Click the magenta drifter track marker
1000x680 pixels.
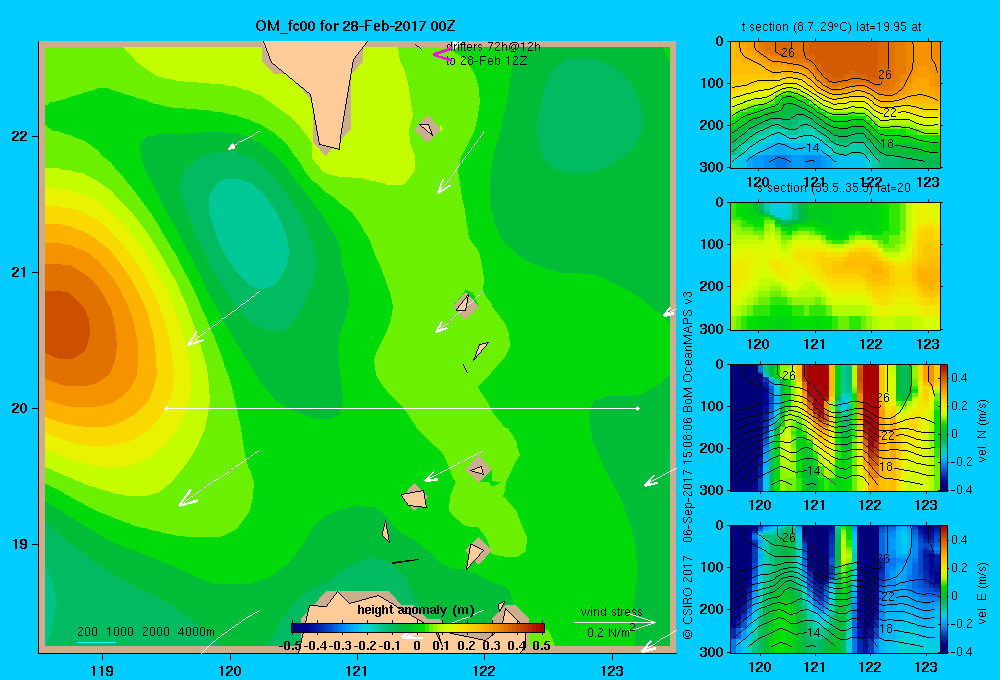[442, 54]
